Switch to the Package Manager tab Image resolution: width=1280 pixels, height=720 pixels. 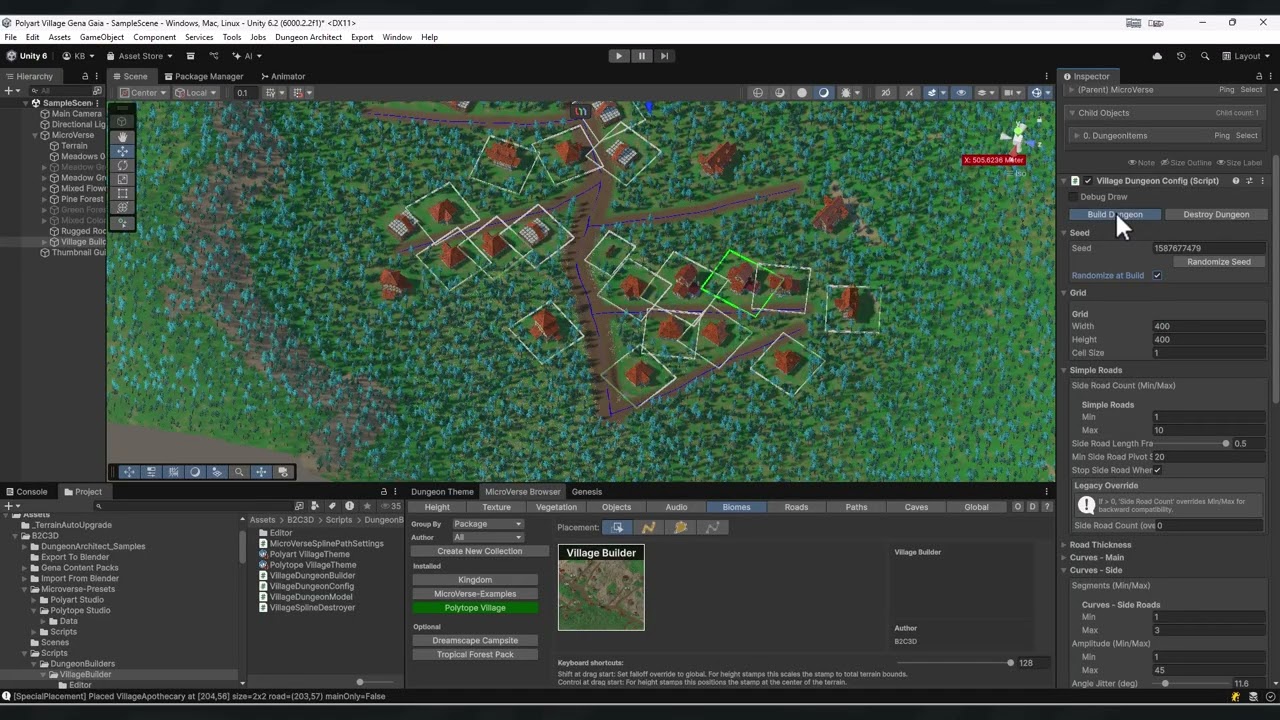[x=204, y=76]
